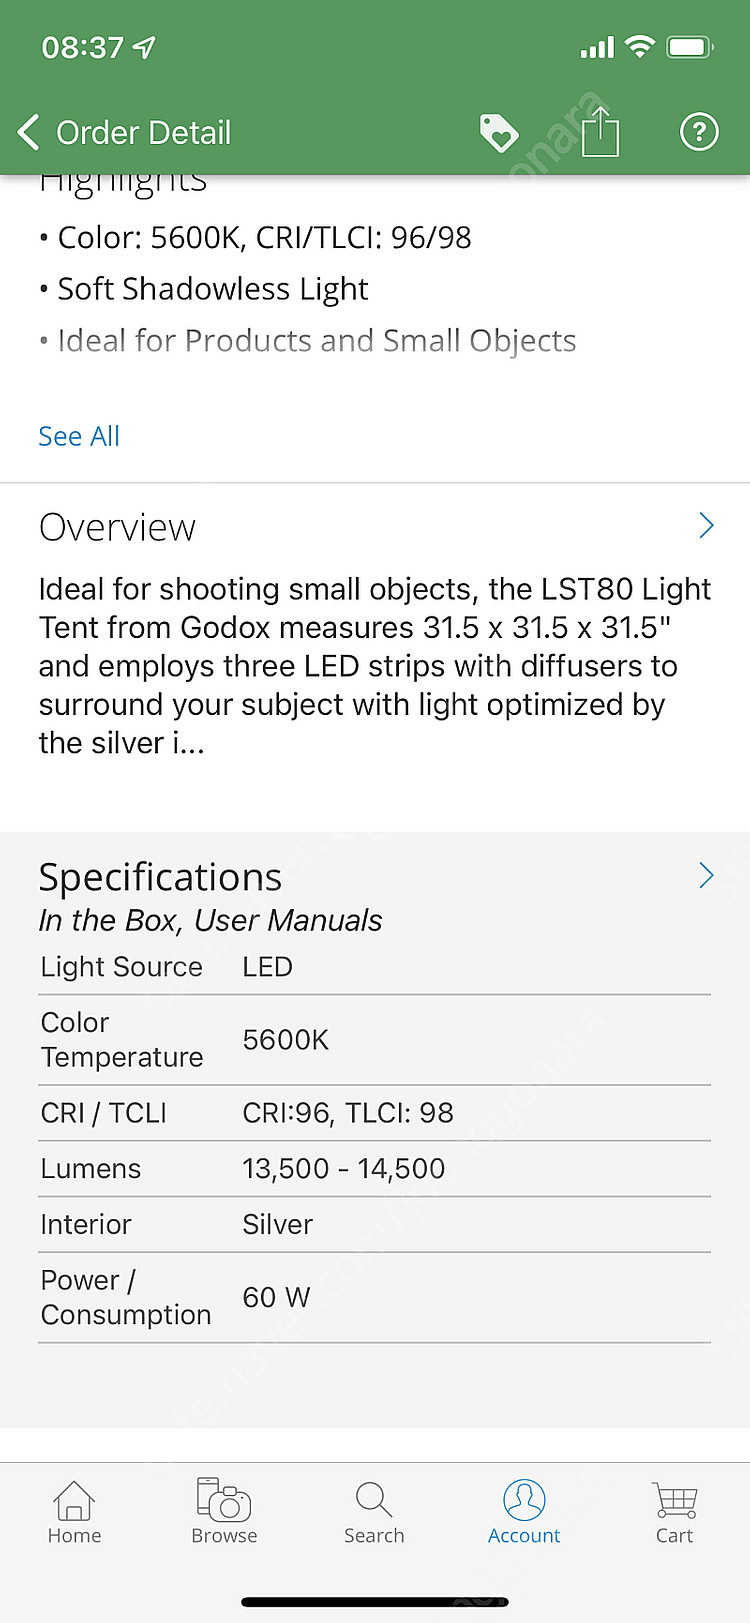
Task: Tap In the Box, User Manuals subtitle
Action: coord(210,920)
